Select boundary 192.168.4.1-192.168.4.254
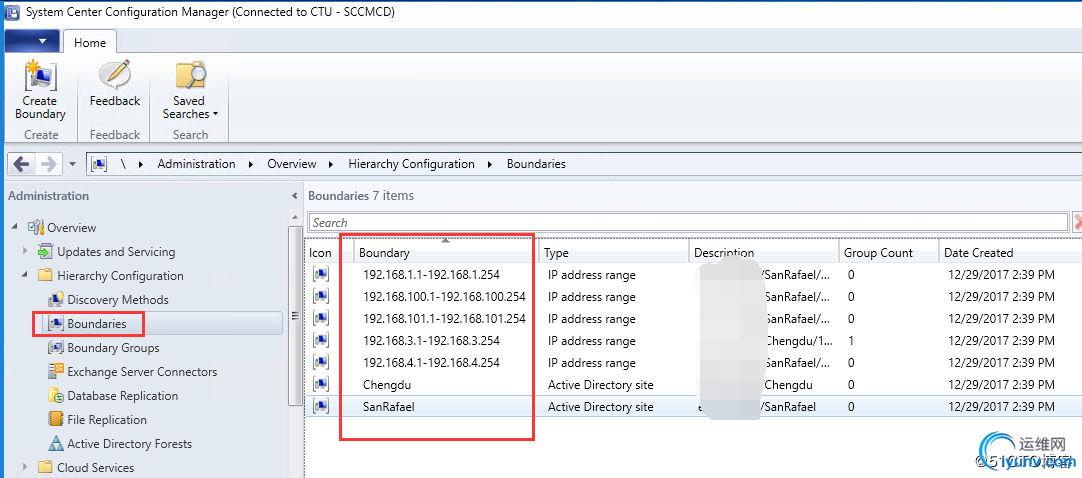This screenshot has width=1082, height=478. click(x=431, y=363)
